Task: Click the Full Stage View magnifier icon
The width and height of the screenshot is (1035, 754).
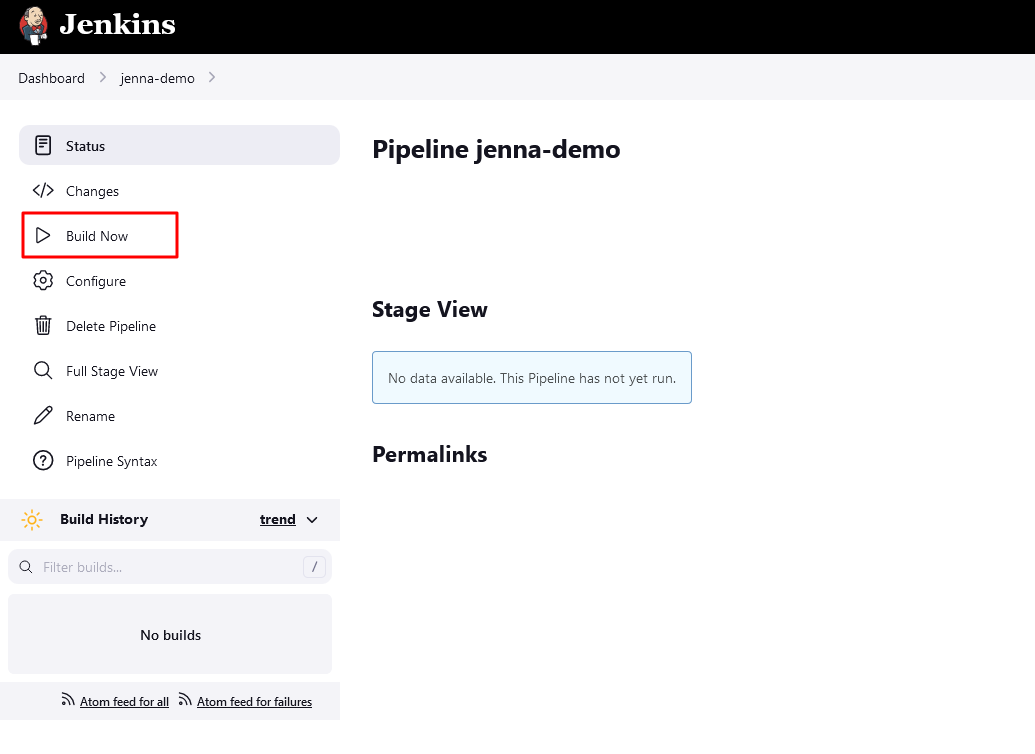Action: coord(43,370)
